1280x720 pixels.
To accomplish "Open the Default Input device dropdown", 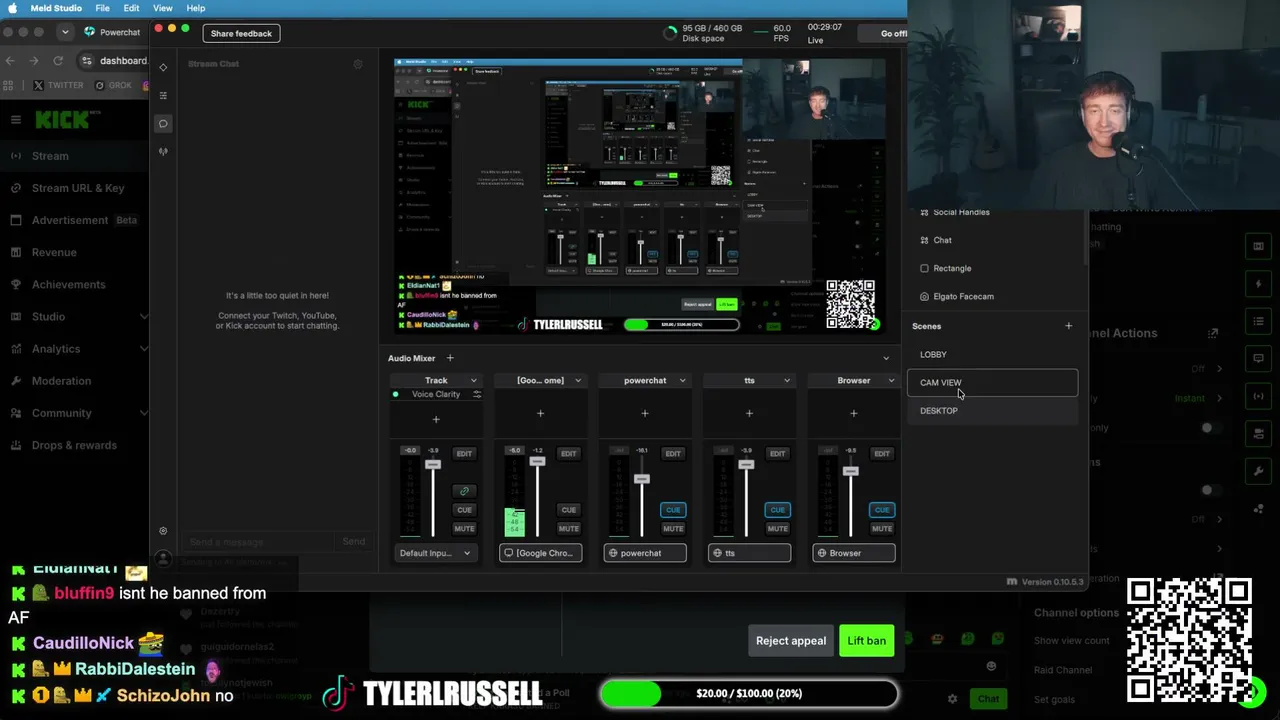I will pos(436,553).
